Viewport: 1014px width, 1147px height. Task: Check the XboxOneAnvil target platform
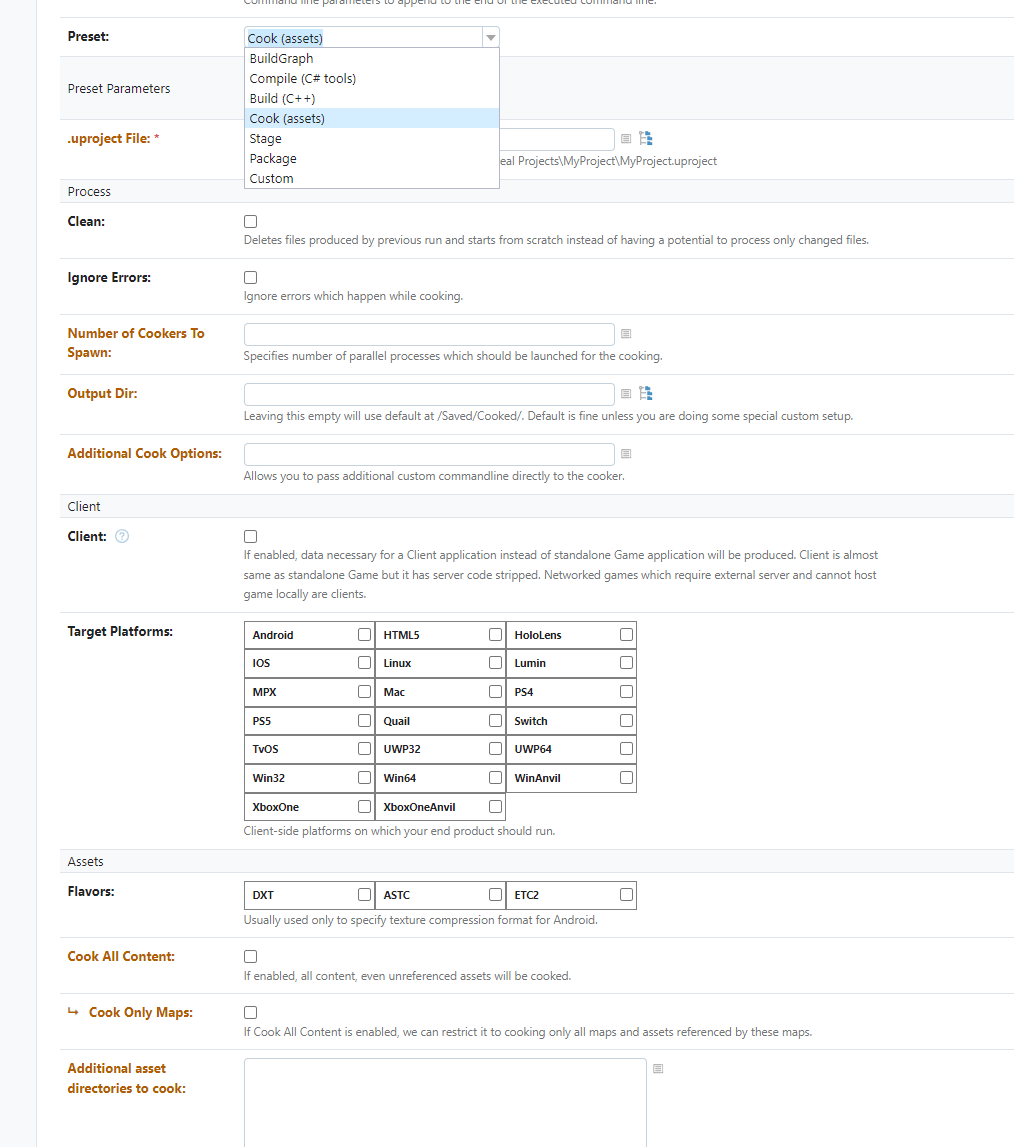click(x=495, y=806)
